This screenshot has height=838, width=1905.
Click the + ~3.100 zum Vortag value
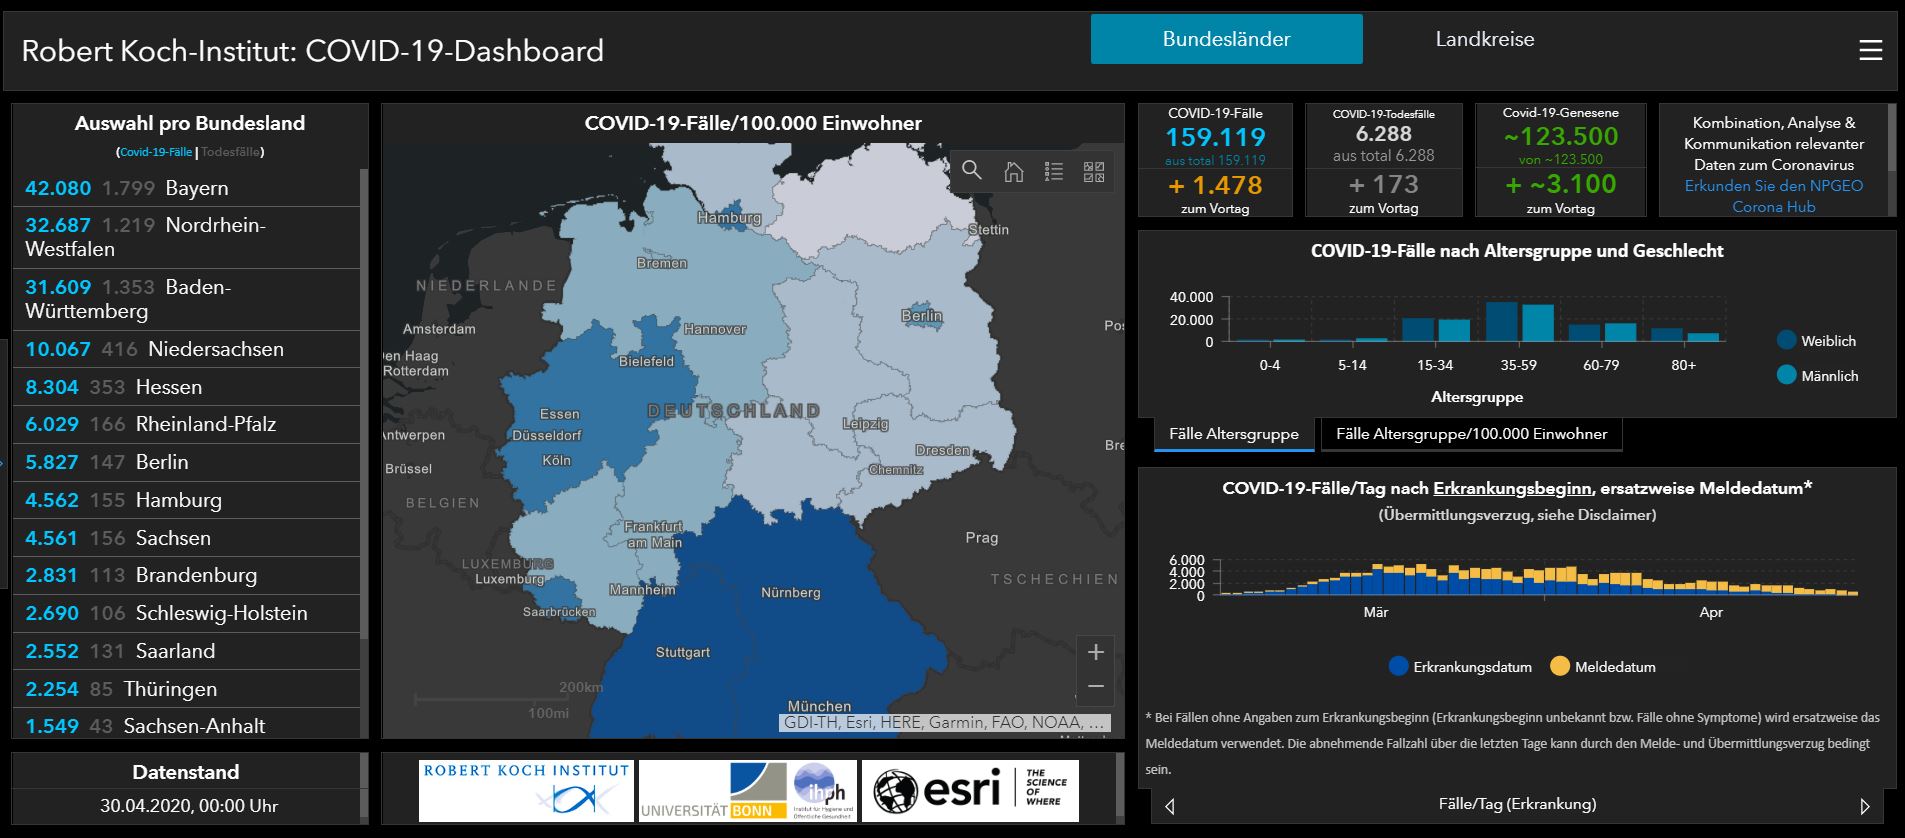point(1560,184)
